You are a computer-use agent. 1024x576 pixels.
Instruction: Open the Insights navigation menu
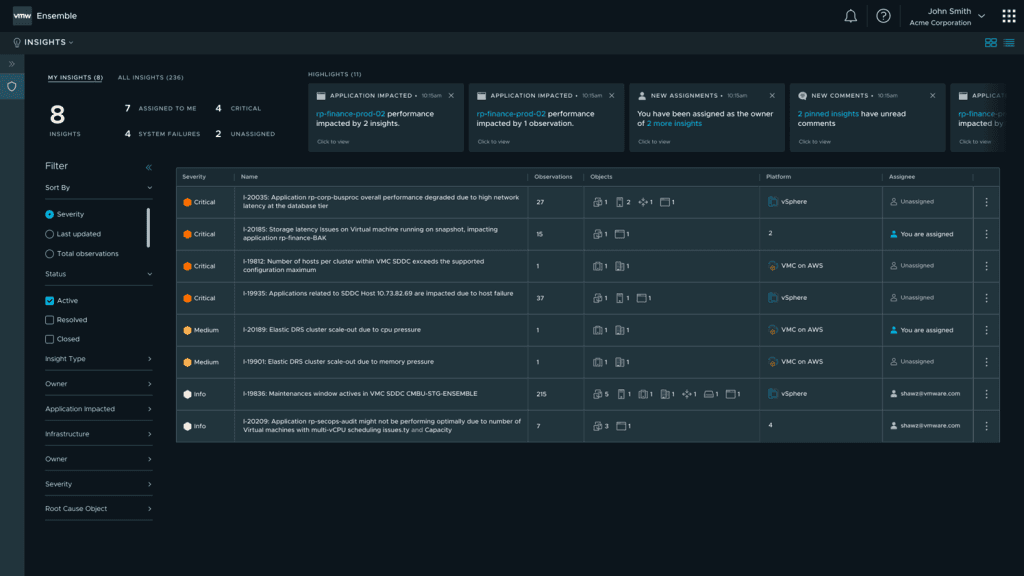point(44,43)
